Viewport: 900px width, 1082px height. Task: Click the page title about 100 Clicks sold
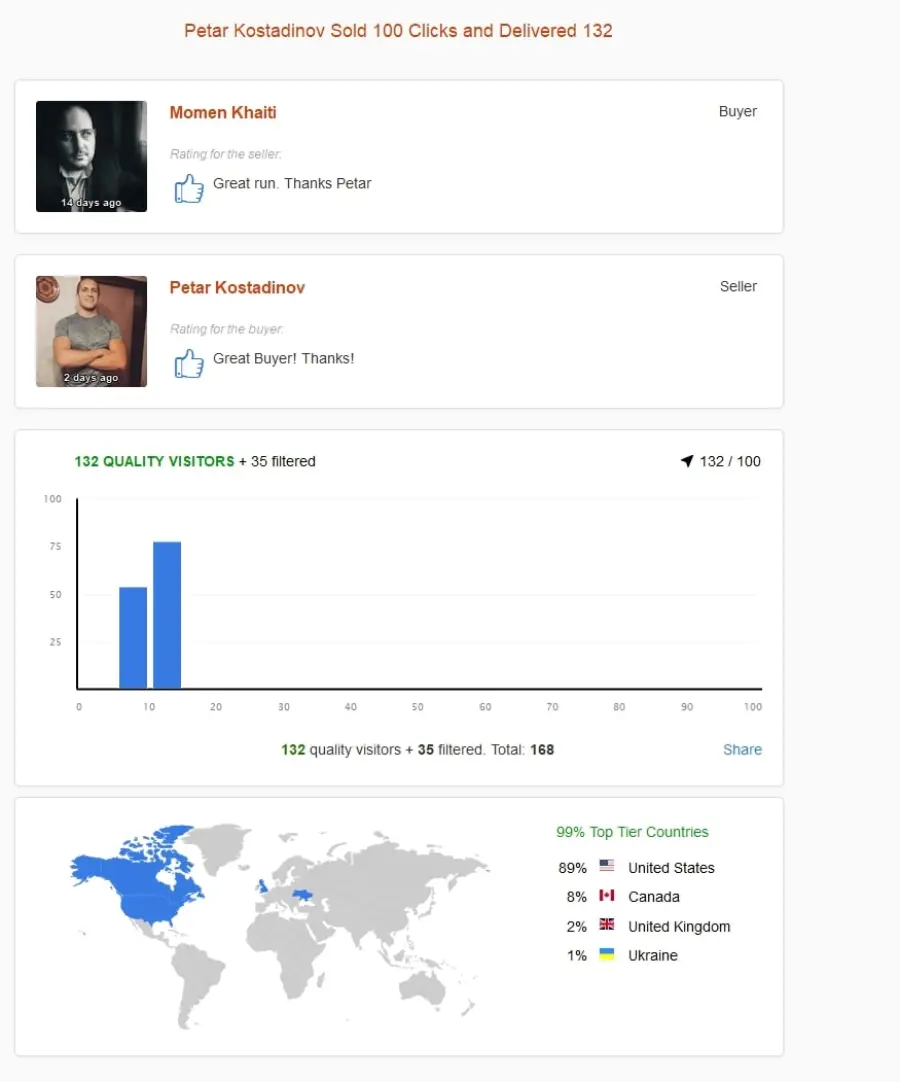(398, 31)
